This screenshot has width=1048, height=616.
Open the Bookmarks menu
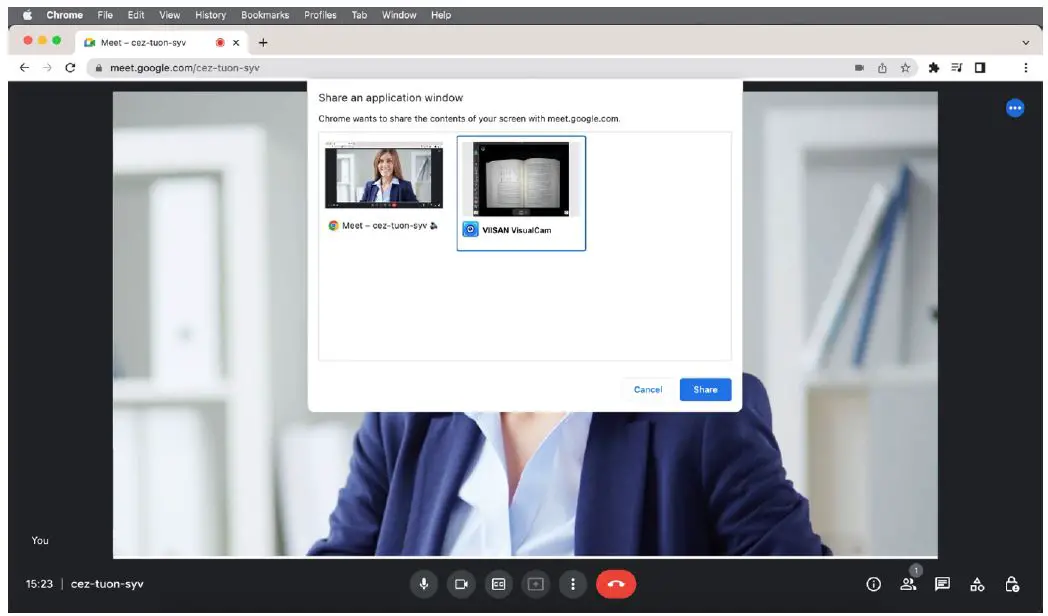pos(264,15)
